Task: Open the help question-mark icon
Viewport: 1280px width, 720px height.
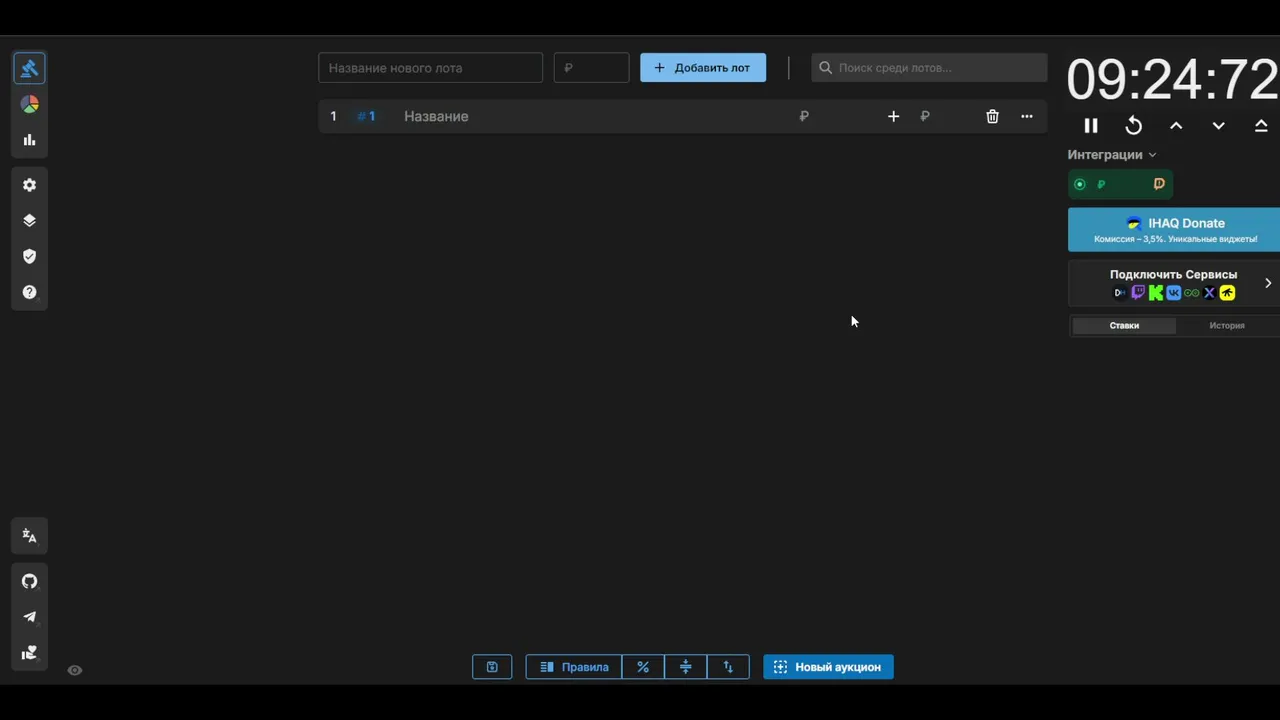Action: click(x=29, y=292)
